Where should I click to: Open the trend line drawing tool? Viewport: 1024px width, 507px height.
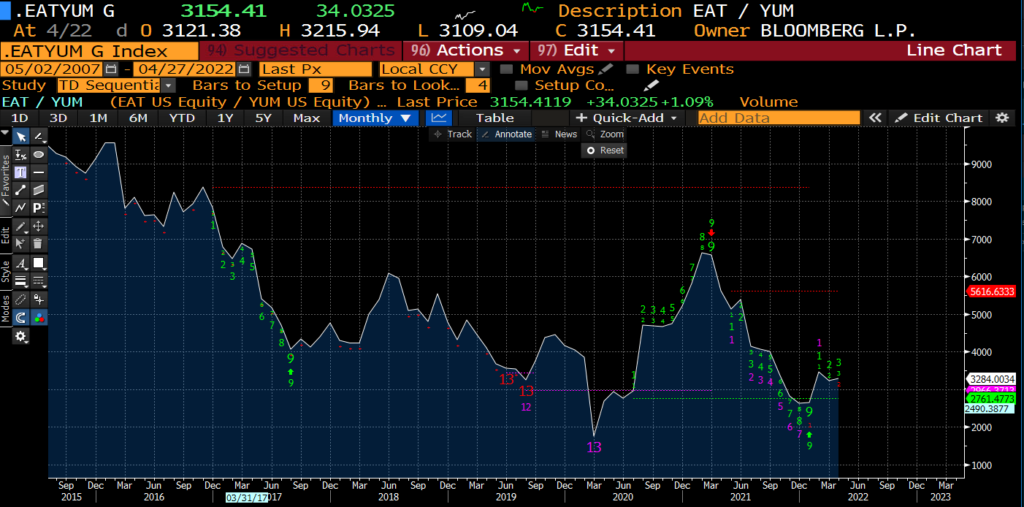[x=39, y=137]
